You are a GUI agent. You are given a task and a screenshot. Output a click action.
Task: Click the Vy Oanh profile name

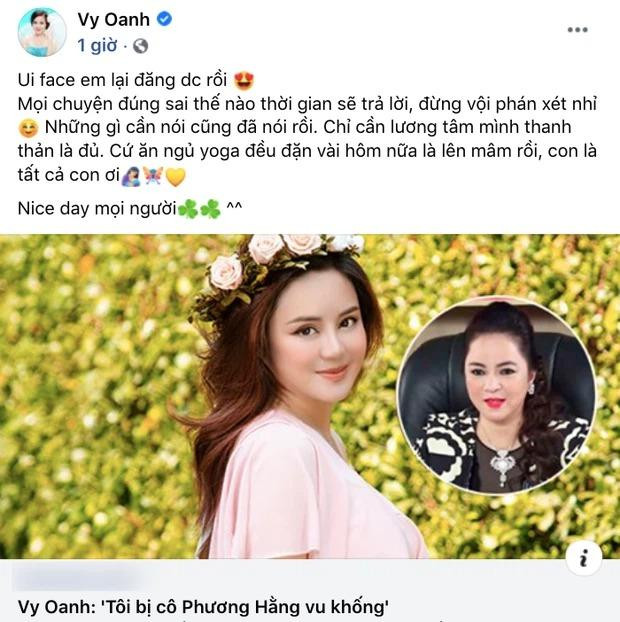(113, 19)
